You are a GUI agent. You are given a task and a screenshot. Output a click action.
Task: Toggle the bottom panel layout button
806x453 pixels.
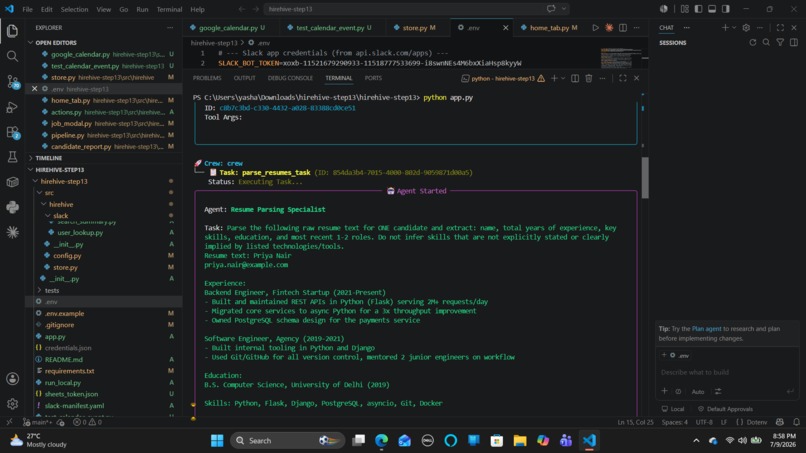712,9
